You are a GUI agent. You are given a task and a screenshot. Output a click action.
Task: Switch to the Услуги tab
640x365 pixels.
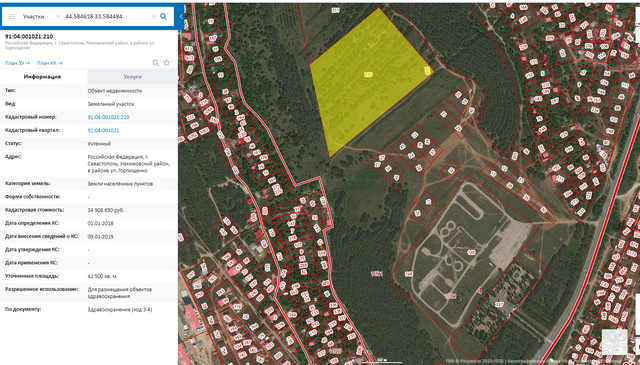coord(132,76)
